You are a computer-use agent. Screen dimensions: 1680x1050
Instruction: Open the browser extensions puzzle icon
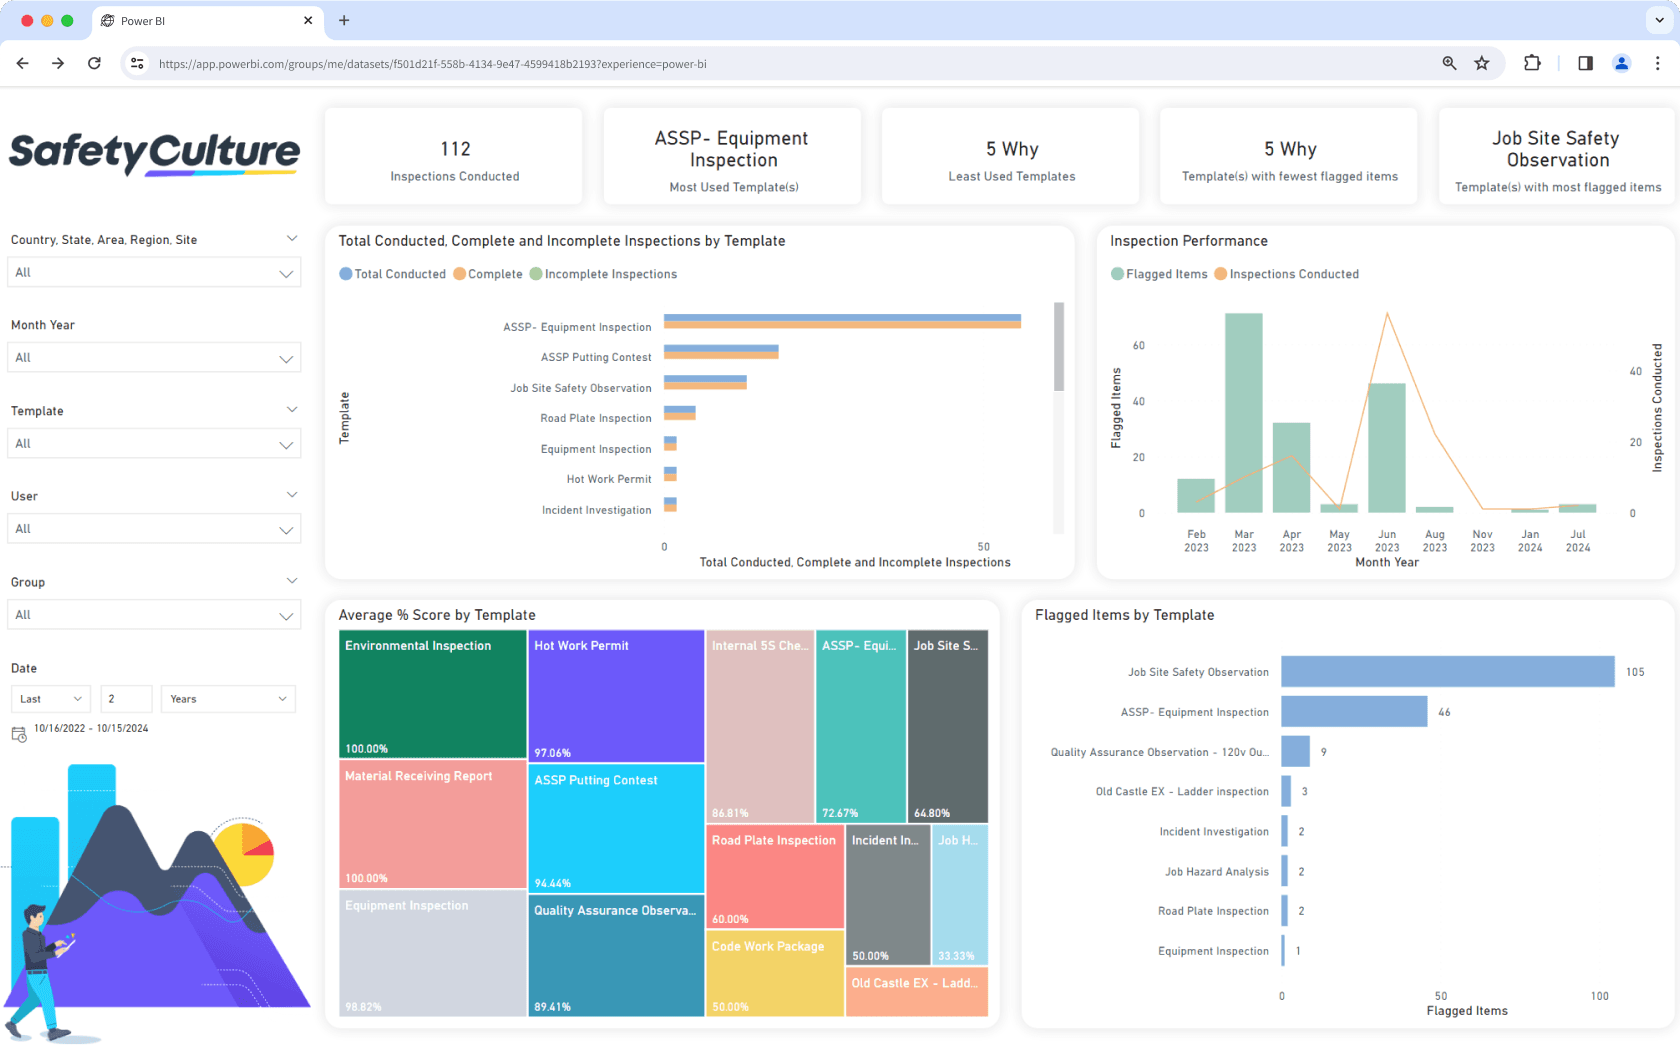click(x=1532, y=63)
